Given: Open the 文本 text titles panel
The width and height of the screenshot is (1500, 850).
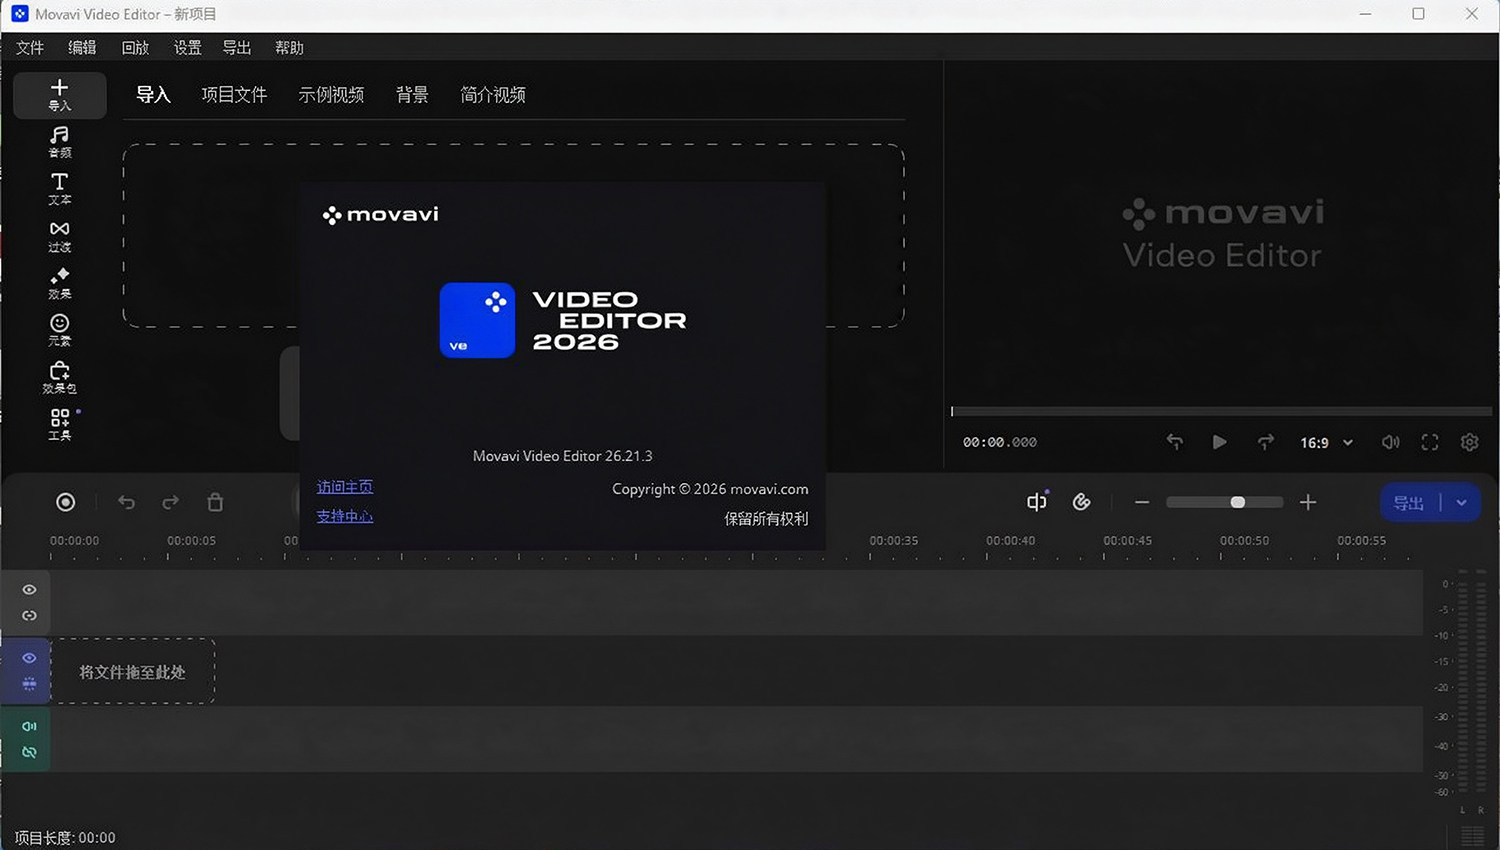Looking at the screenshot, I should click(60, 189).
